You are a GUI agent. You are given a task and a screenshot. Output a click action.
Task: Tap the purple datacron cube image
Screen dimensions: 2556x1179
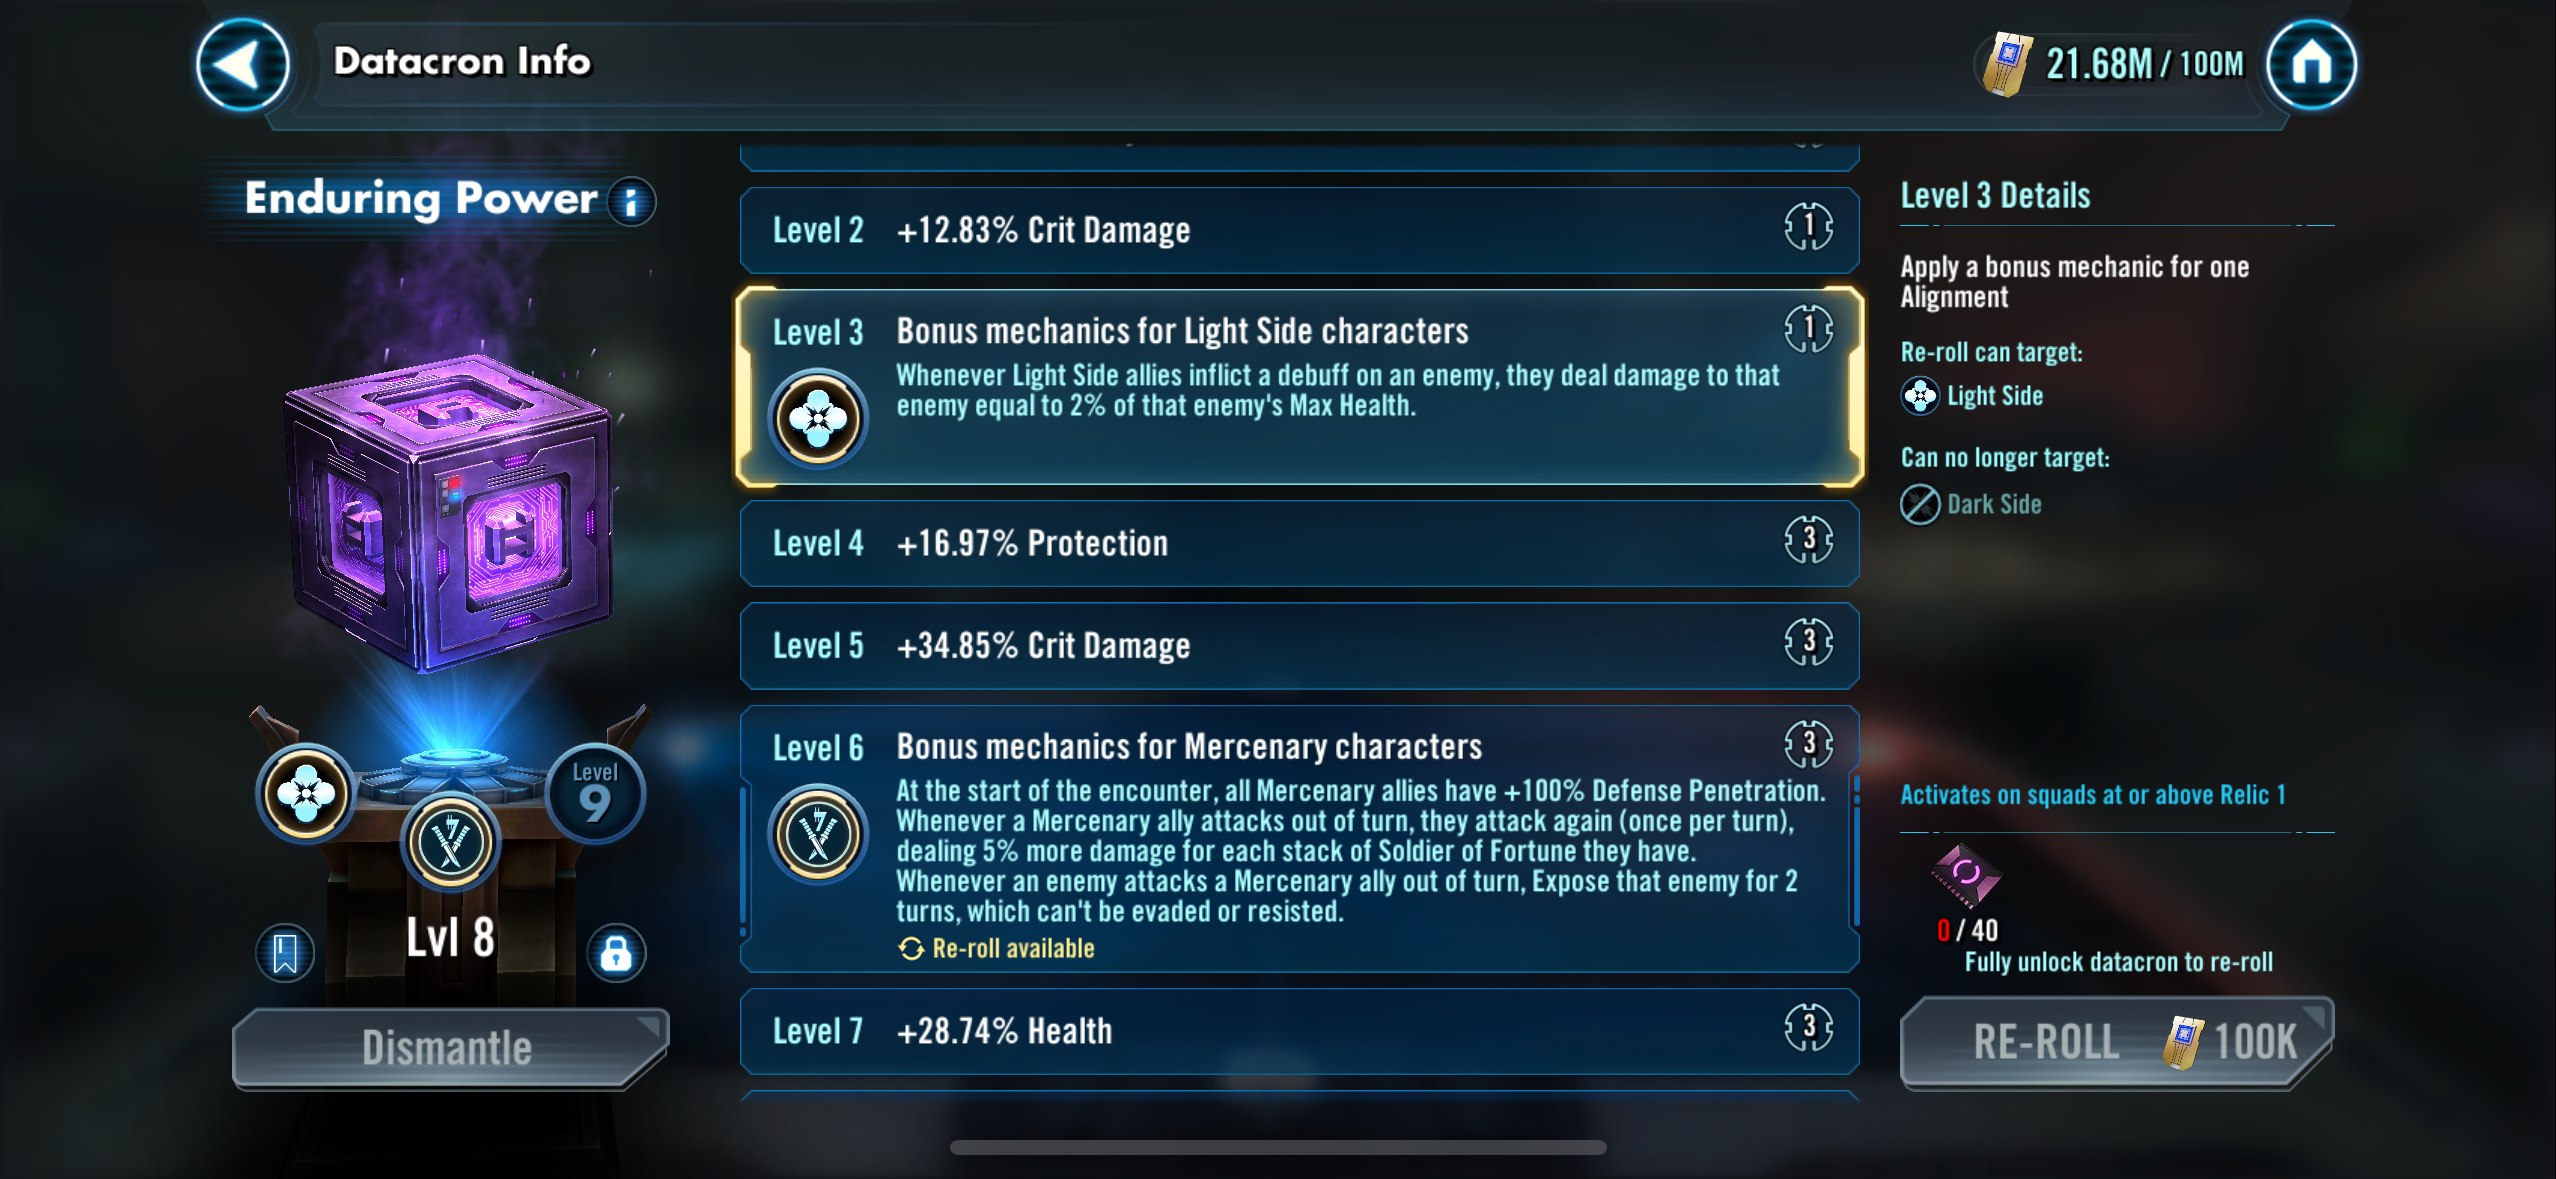click(450, 510)
